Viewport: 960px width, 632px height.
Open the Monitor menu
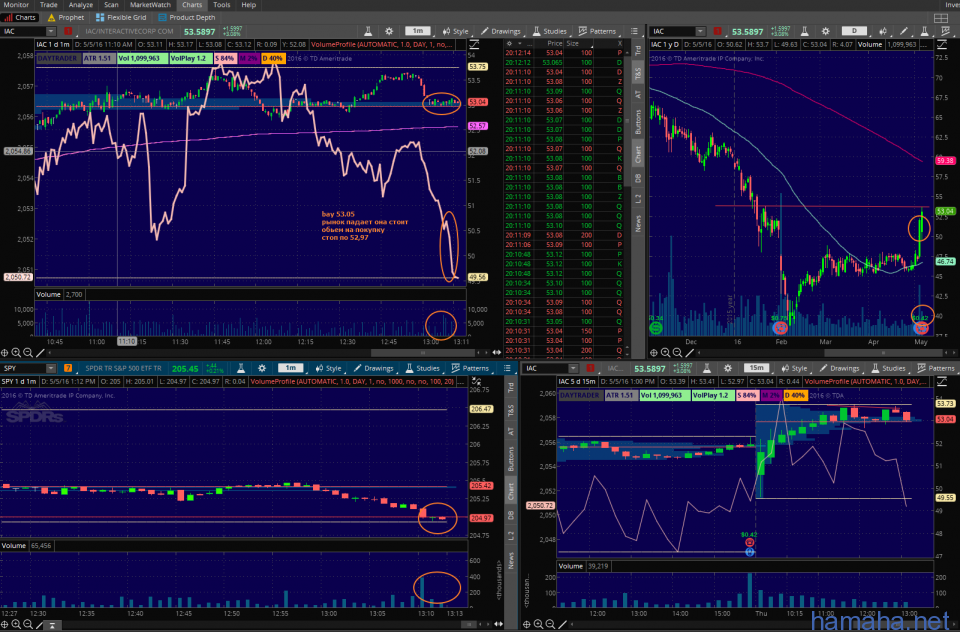point(16,5)
